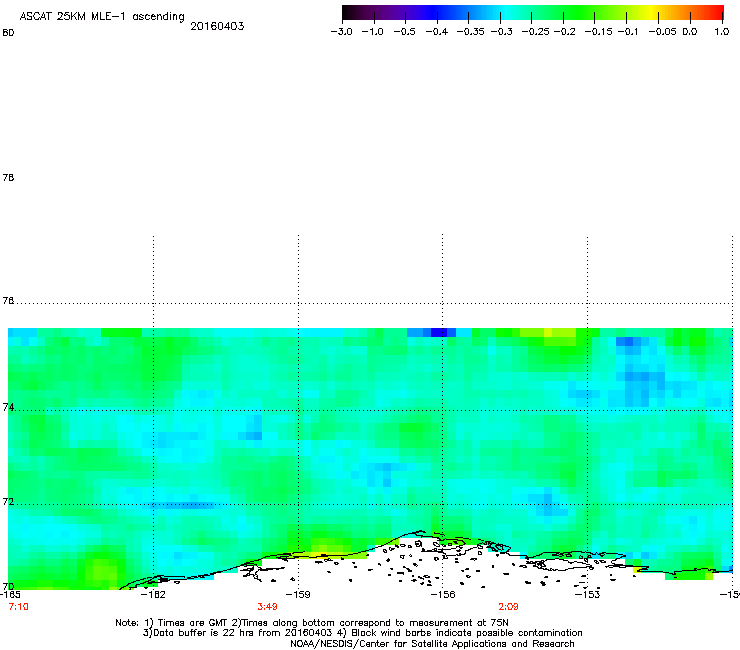Click the 80 latitude axis label
Viewport: 740px width, 650px height.
[8, 33]
